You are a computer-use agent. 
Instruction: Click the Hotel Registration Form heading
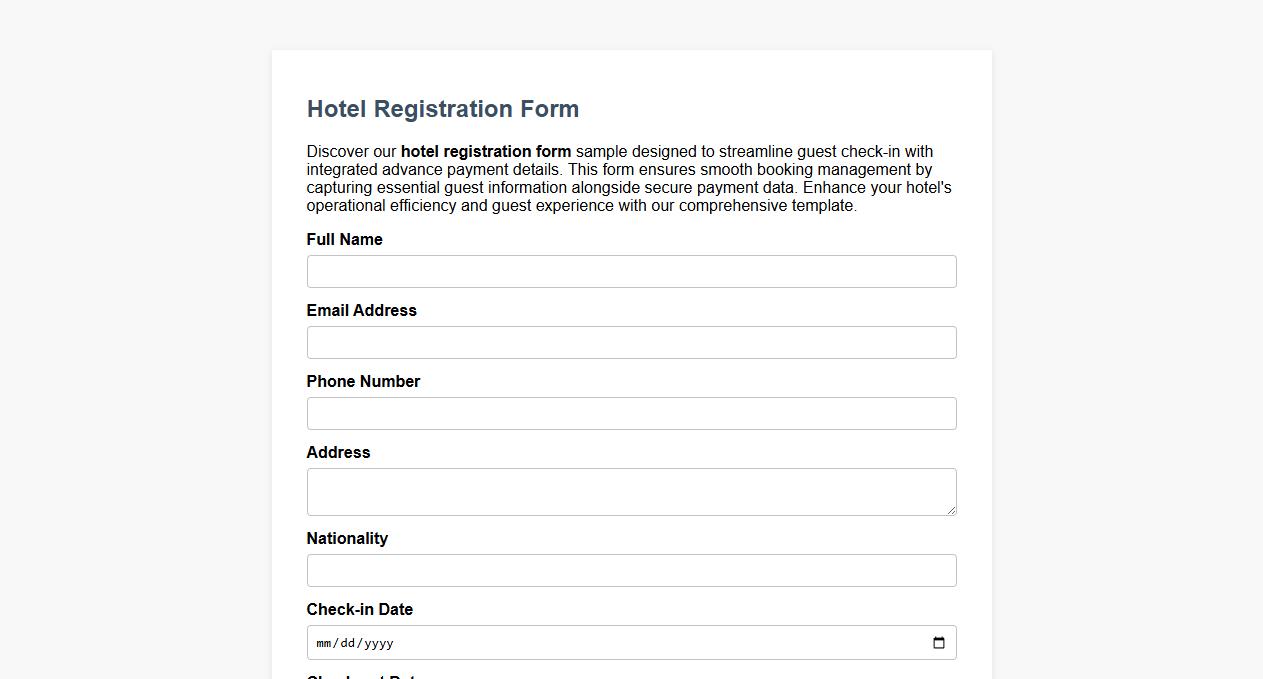(442, 109)
